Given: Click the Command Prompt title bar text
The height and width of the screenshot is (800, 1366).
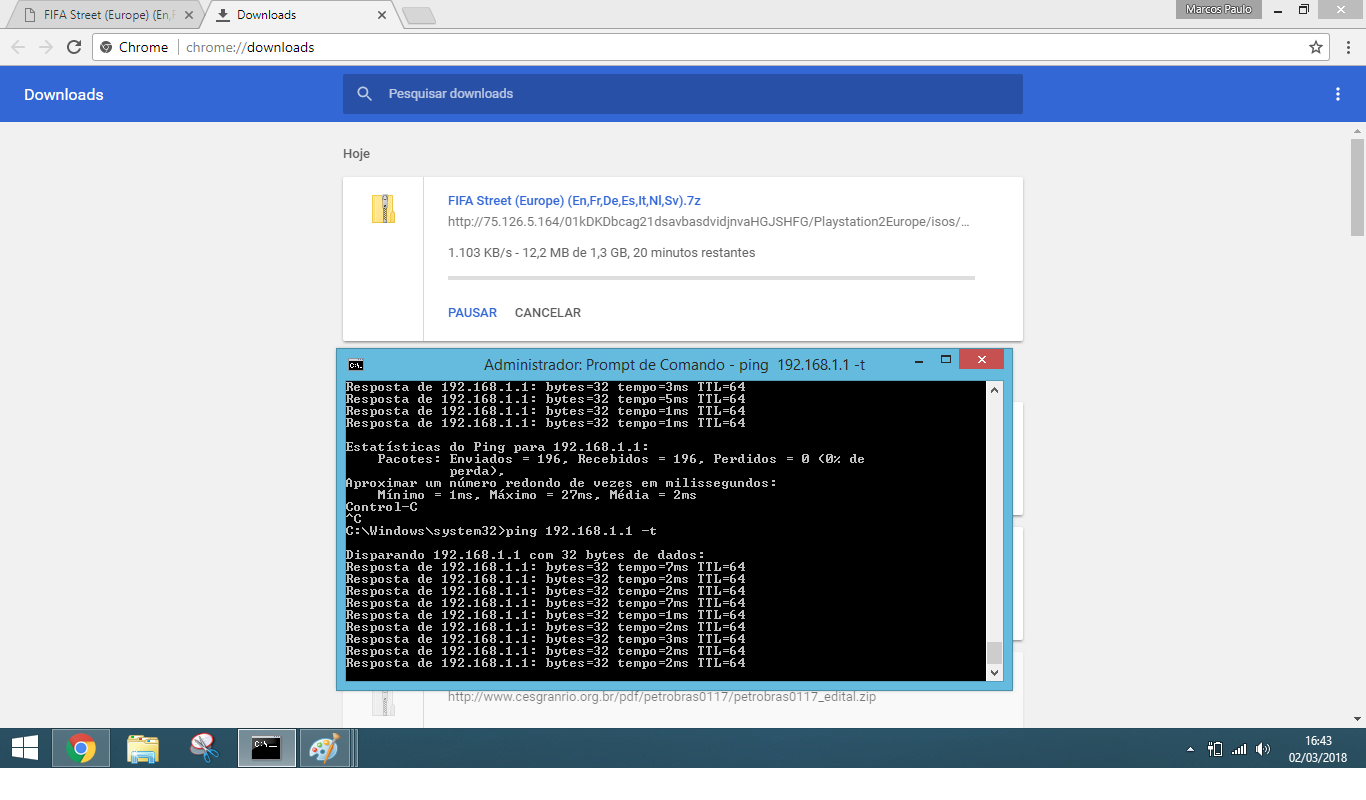Looking at the screenshot, I should click(x=674, y=365).
